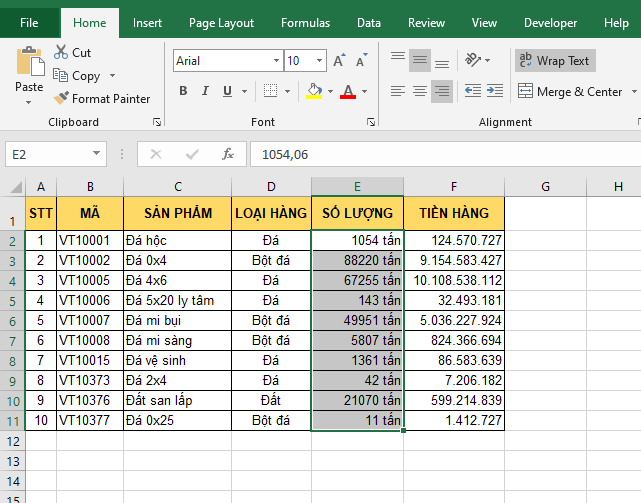Screen dimensions: 641x503
Task: Click the Insert Function fx icon
Action: click(228, 154)
